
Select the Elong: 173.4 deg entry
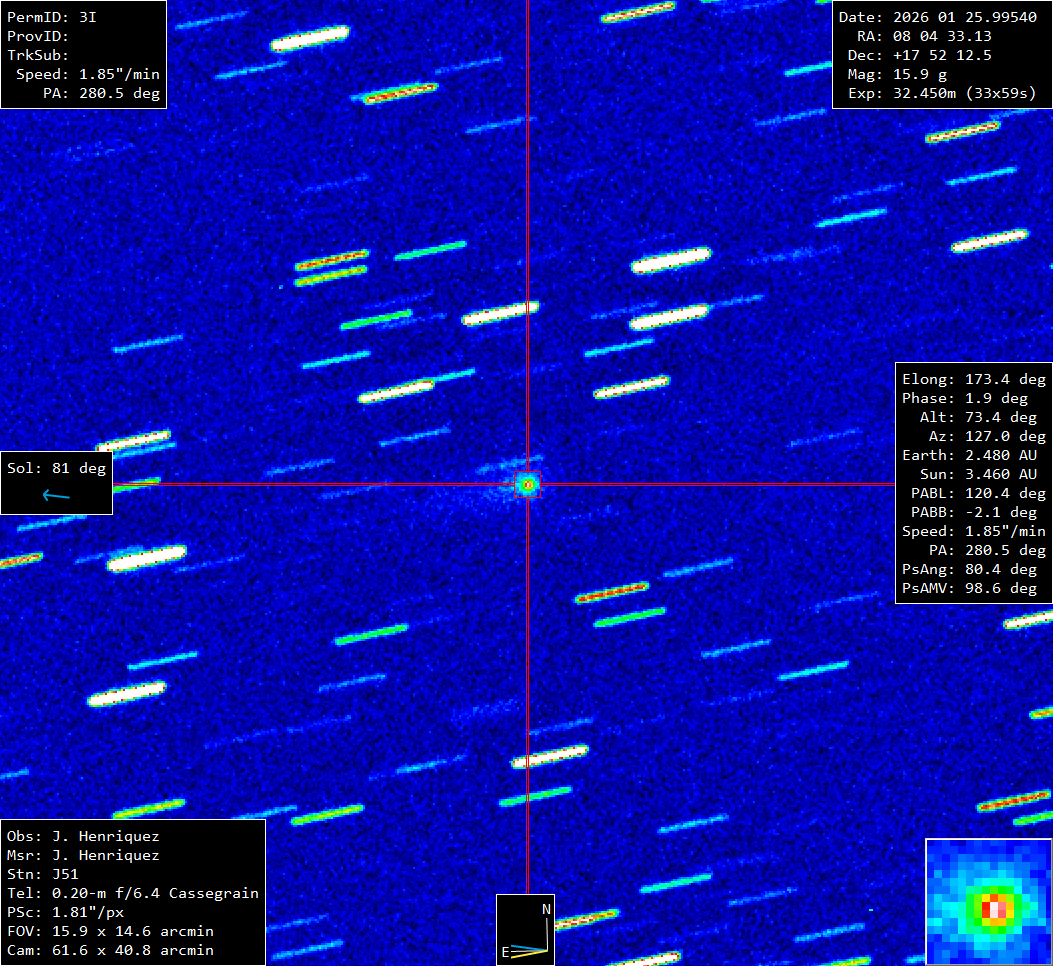[973, 379]
